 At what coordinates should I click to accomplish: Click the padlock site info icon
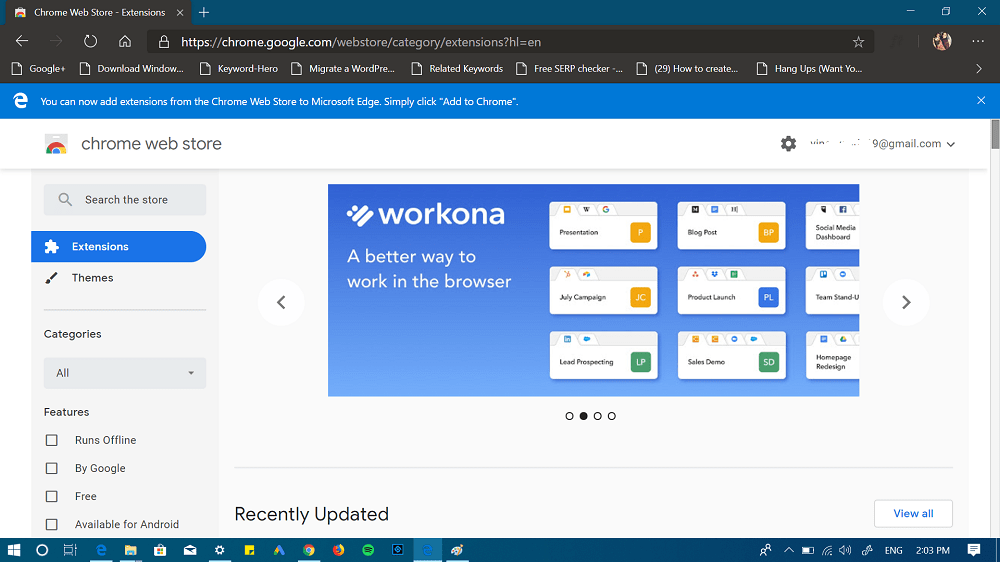164,42
